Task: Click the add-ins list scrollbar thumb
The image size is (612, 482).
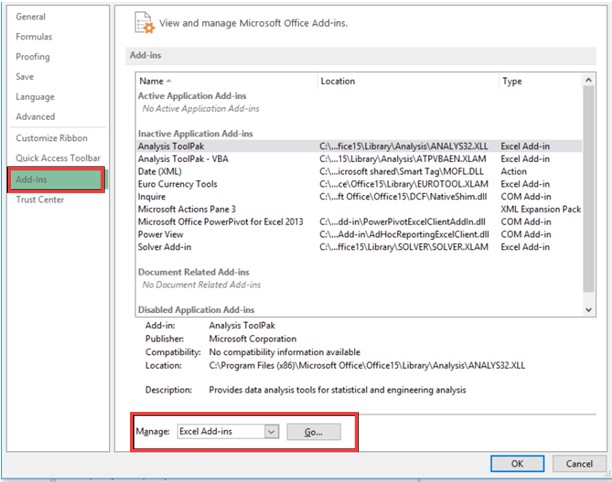Action: coord(589,189)
